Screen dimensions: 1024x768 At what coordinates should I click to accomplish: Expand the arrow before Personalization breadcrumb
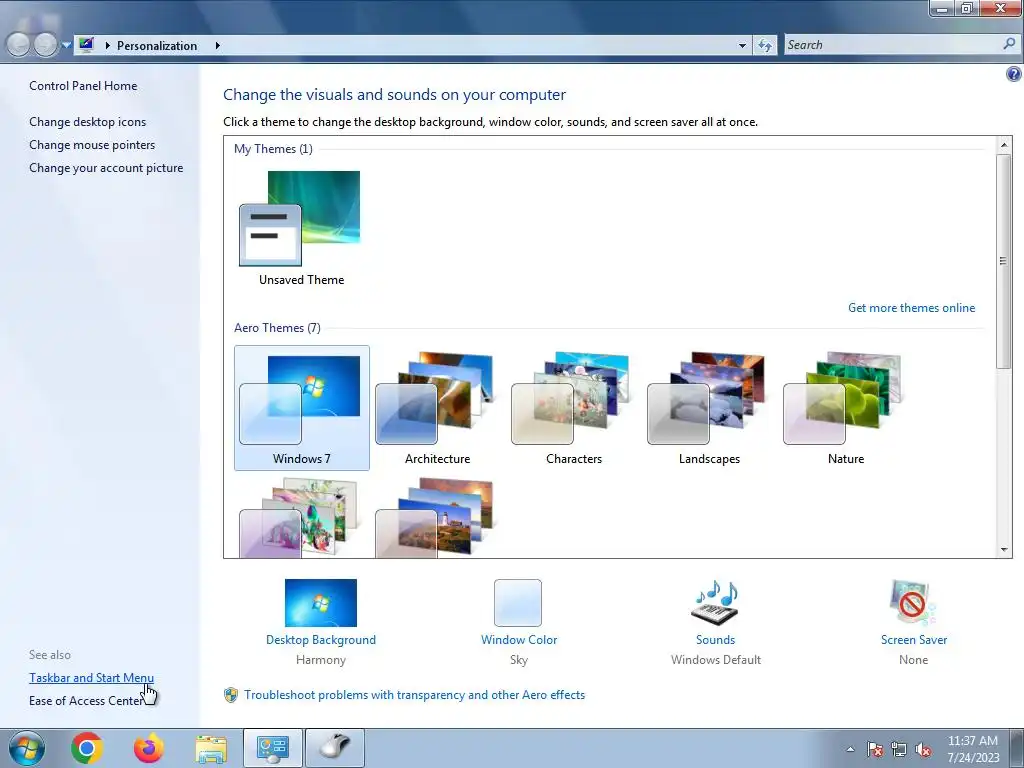(x=108, y=46)
